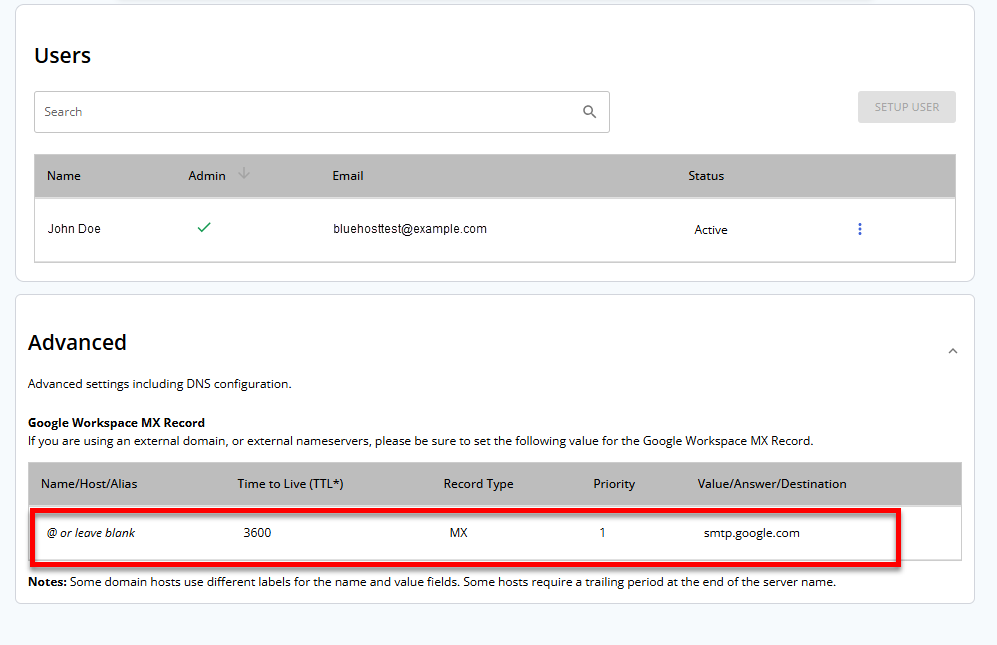Viewport: 997px width, 645px height.
Task: Click the Notes text below the table
Action: [x=432, y=581]
